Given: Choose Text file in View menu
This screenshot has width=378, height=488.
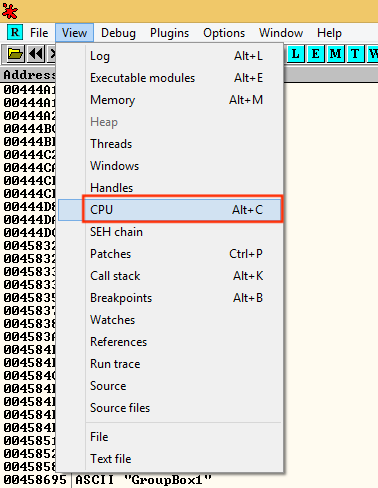Looking at the screenshot, I should pyautogui.click(x=170, y=459).
